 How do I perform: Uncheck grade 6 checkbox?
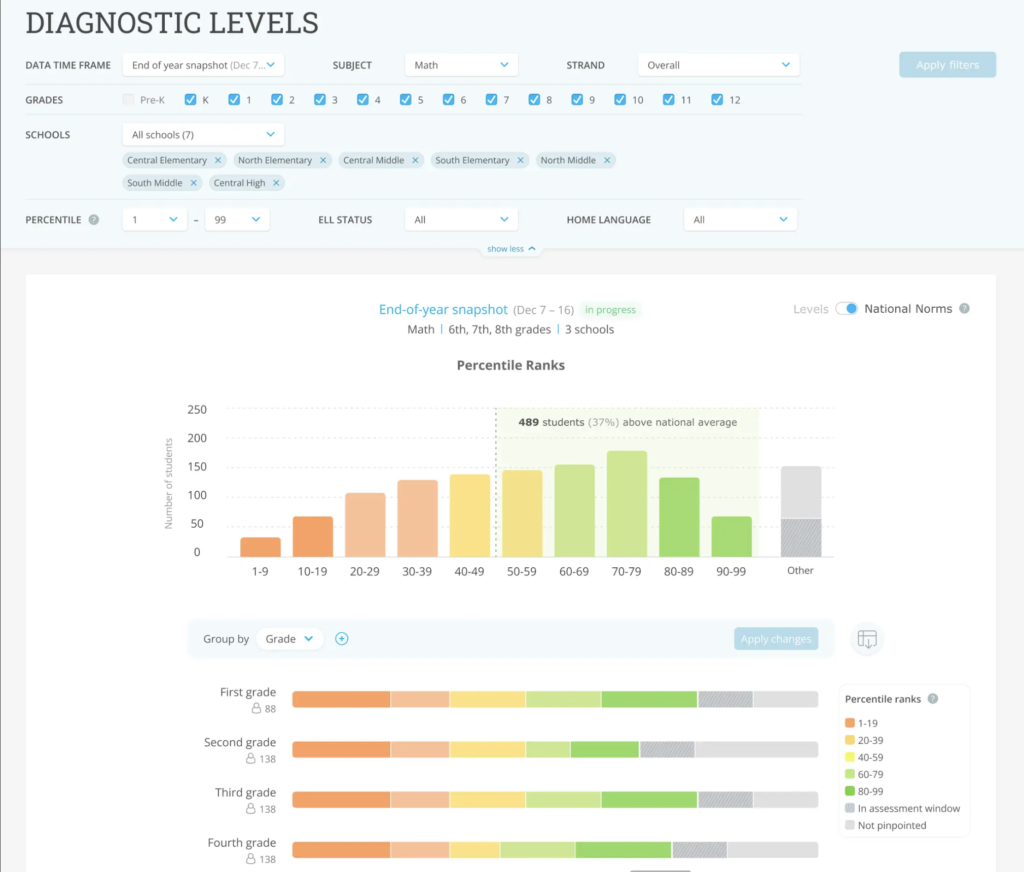click(448, 99)
